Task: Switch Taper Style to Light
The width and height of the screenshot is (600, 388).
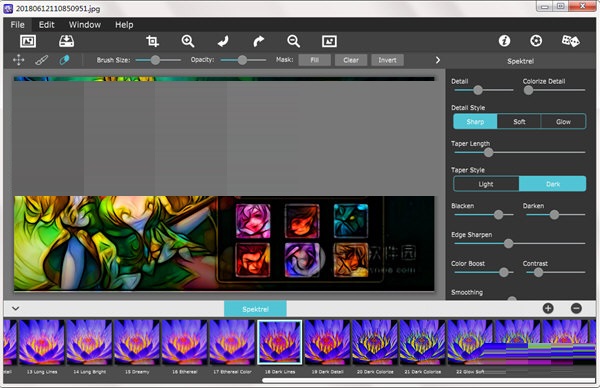Action: coord(486,184)
